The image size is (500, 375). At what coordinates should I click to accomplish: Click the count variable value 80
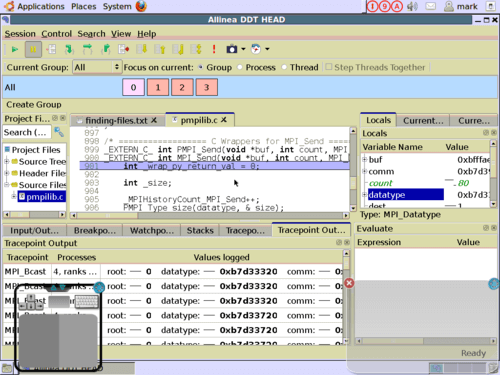coord(463,183)
